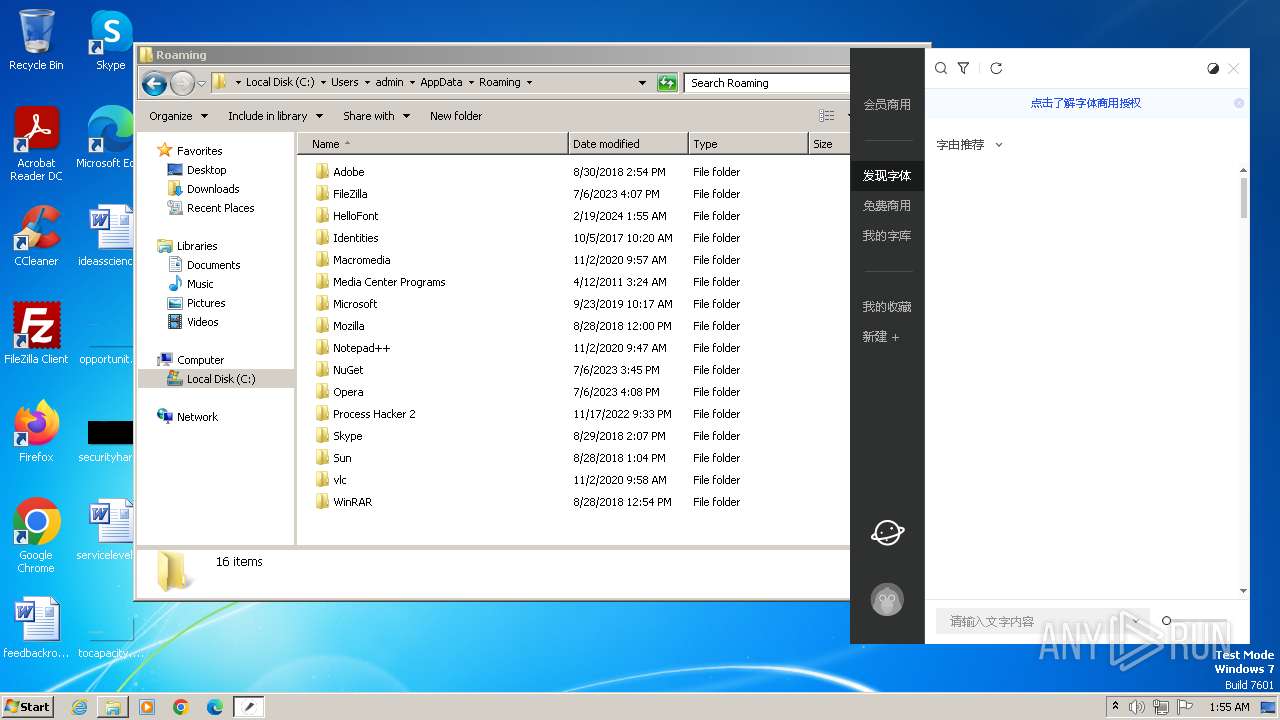Select Recent Places in navigation pane
This screenshot has height=720, width=1280.
point(220,208)
